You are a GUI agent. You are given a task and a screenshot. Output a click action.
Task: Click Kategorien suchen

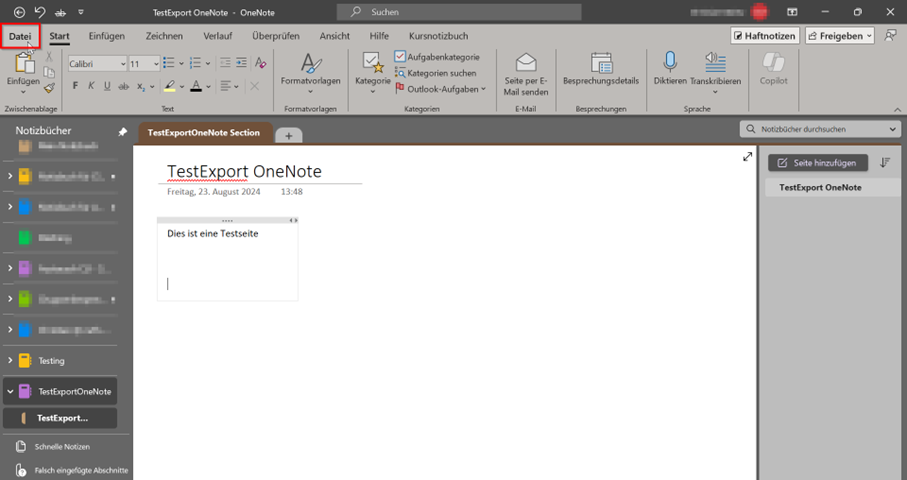pos(436,73)
